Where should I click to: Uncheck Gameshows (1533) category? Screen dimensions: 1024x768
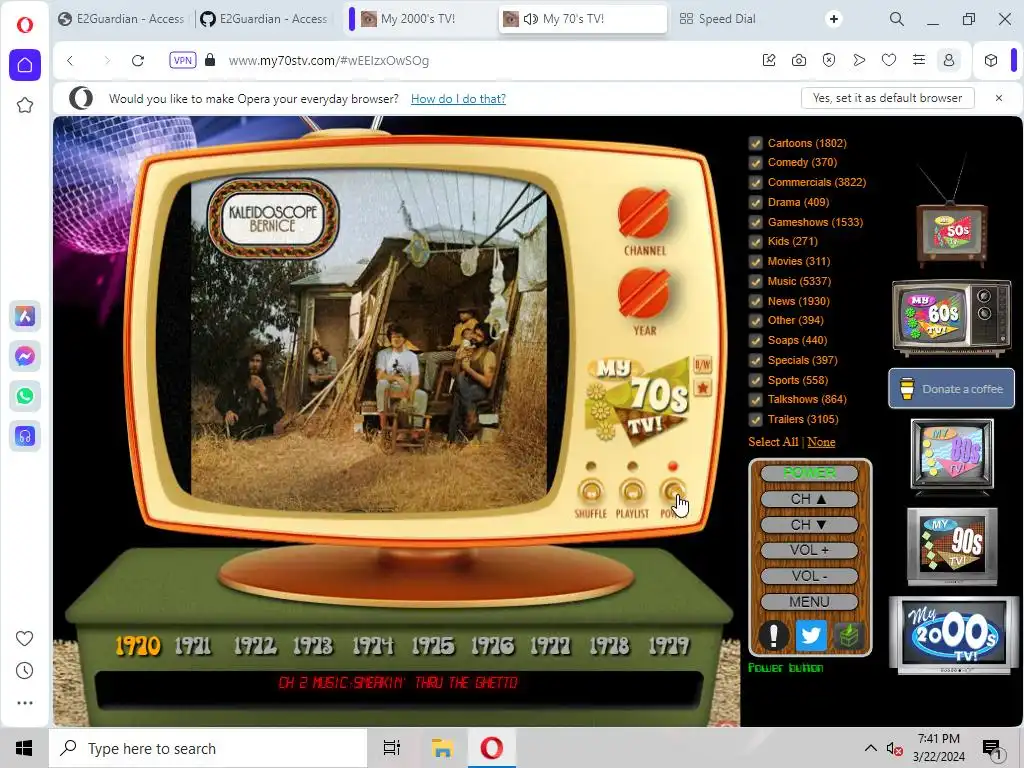[756, 222]
